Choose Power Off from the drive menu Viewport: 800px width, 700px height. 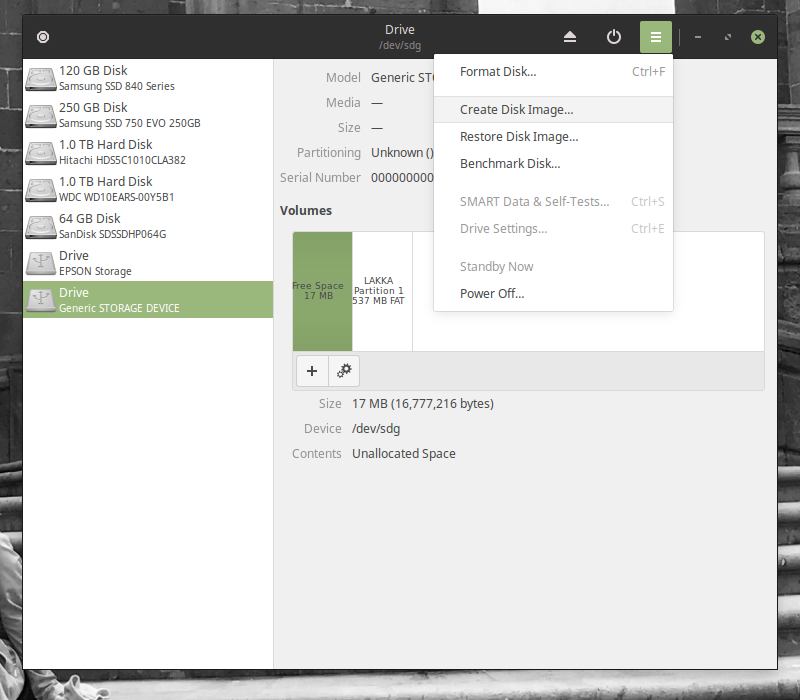pos(491,294)
